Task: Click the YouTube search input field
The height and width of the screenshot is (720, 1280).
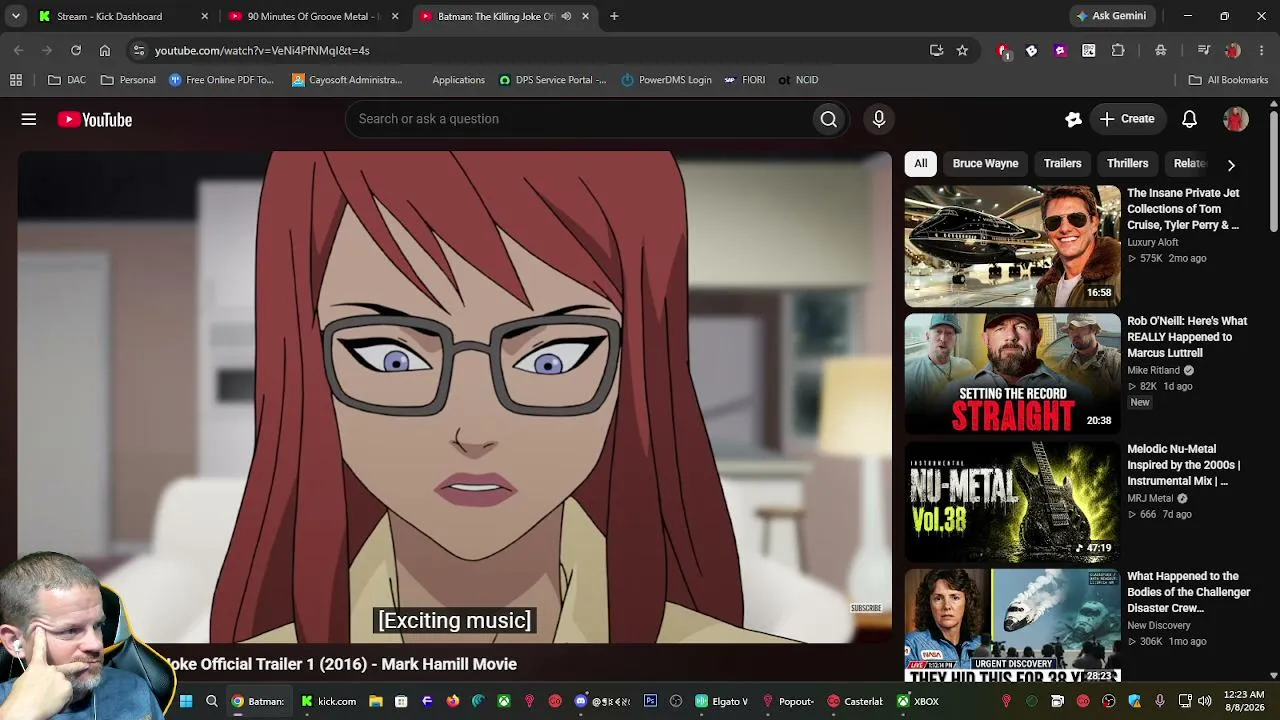Action: click(x=578, y=119)
